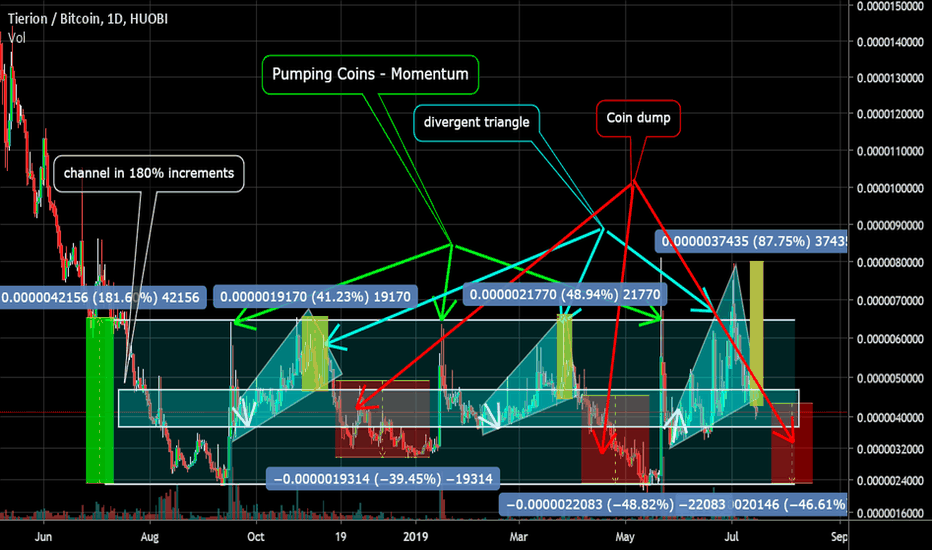The image size is (932, 550).
Task: Click price axis value 0.0000050000
Action: [890, 379]
